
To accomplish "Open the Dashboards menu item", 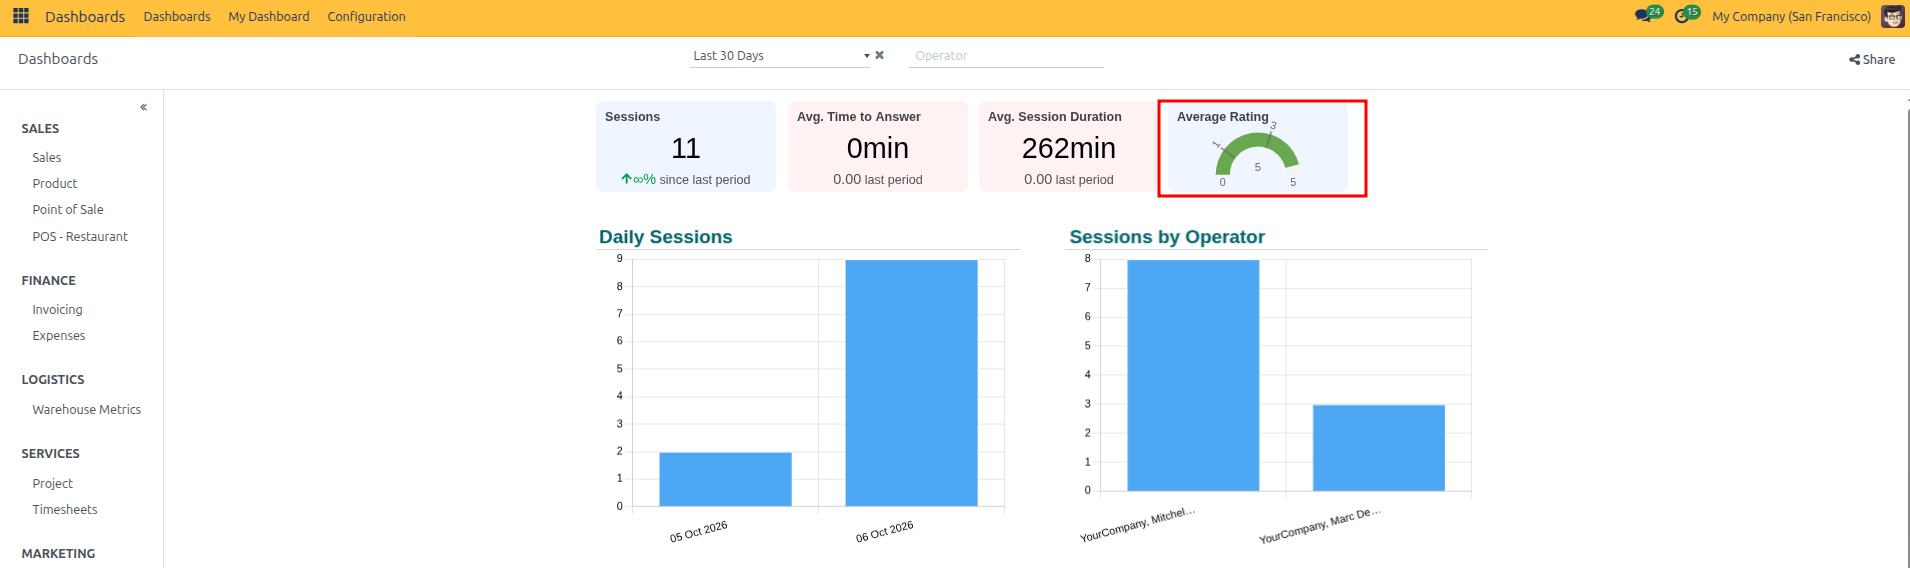I will tap(177, 16).
